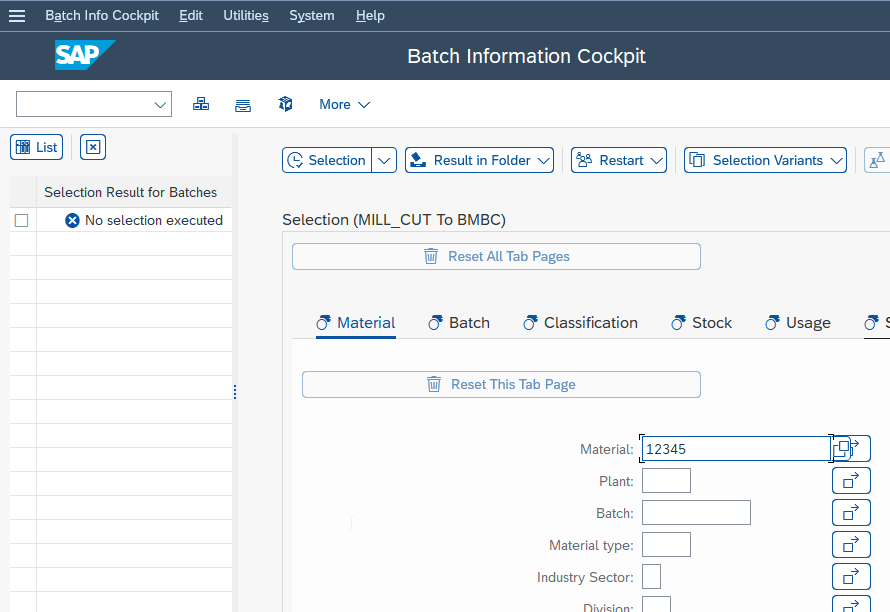Execute the Selection button
Image resolution: width=890 pixels, height=612 pixels.
(x=327, y=160)
